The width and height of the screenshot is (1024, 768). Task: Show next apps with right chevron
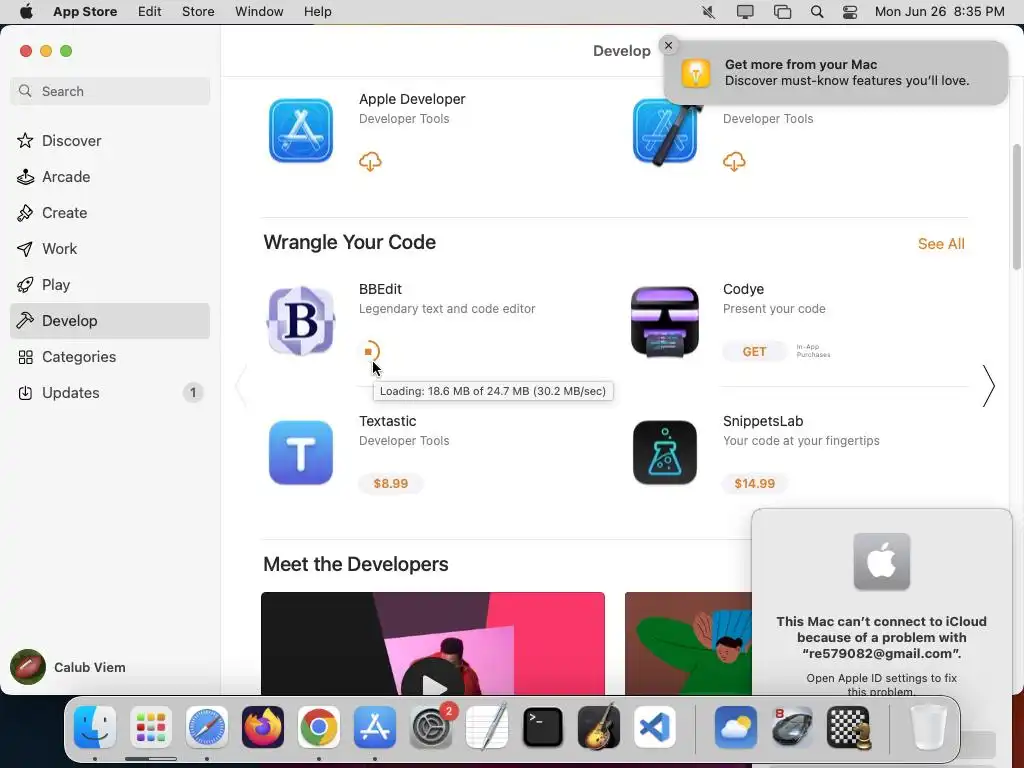tap(989, 386)
